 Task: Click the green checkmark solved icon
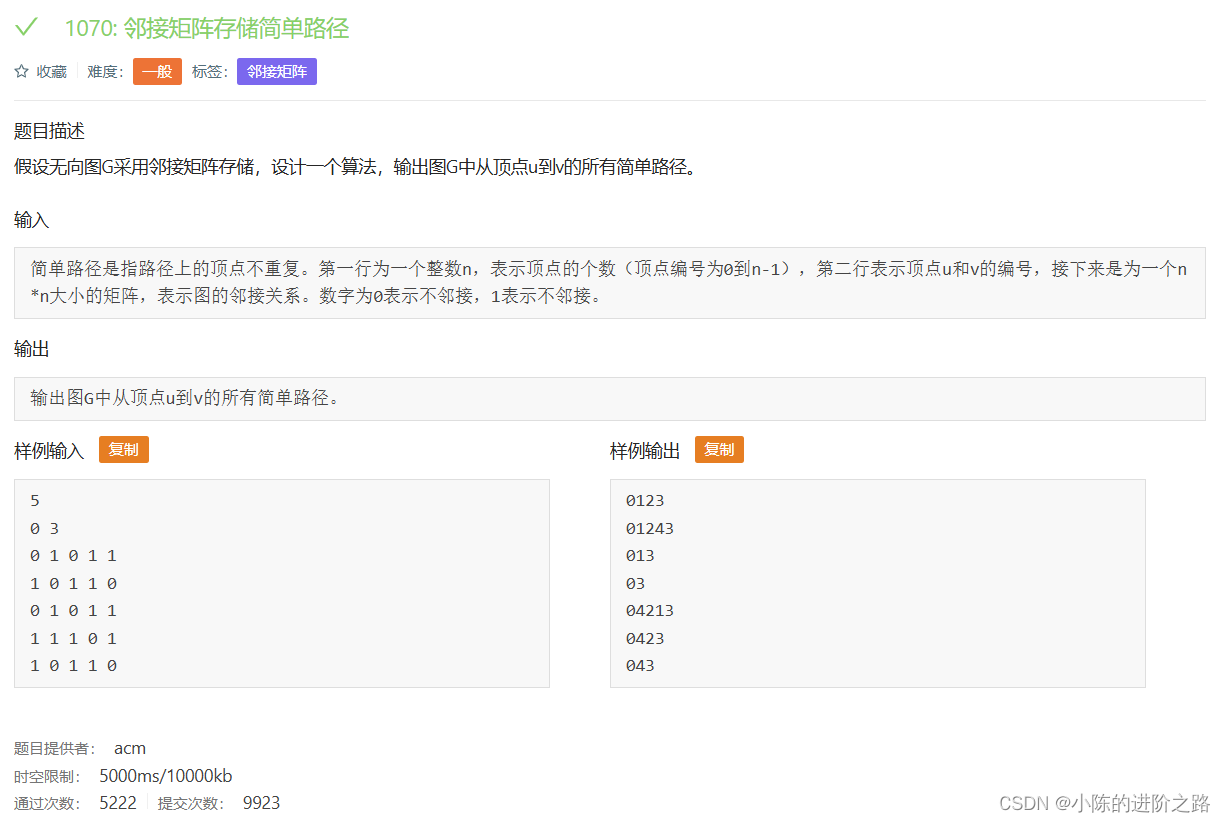[x=26, y=26]
